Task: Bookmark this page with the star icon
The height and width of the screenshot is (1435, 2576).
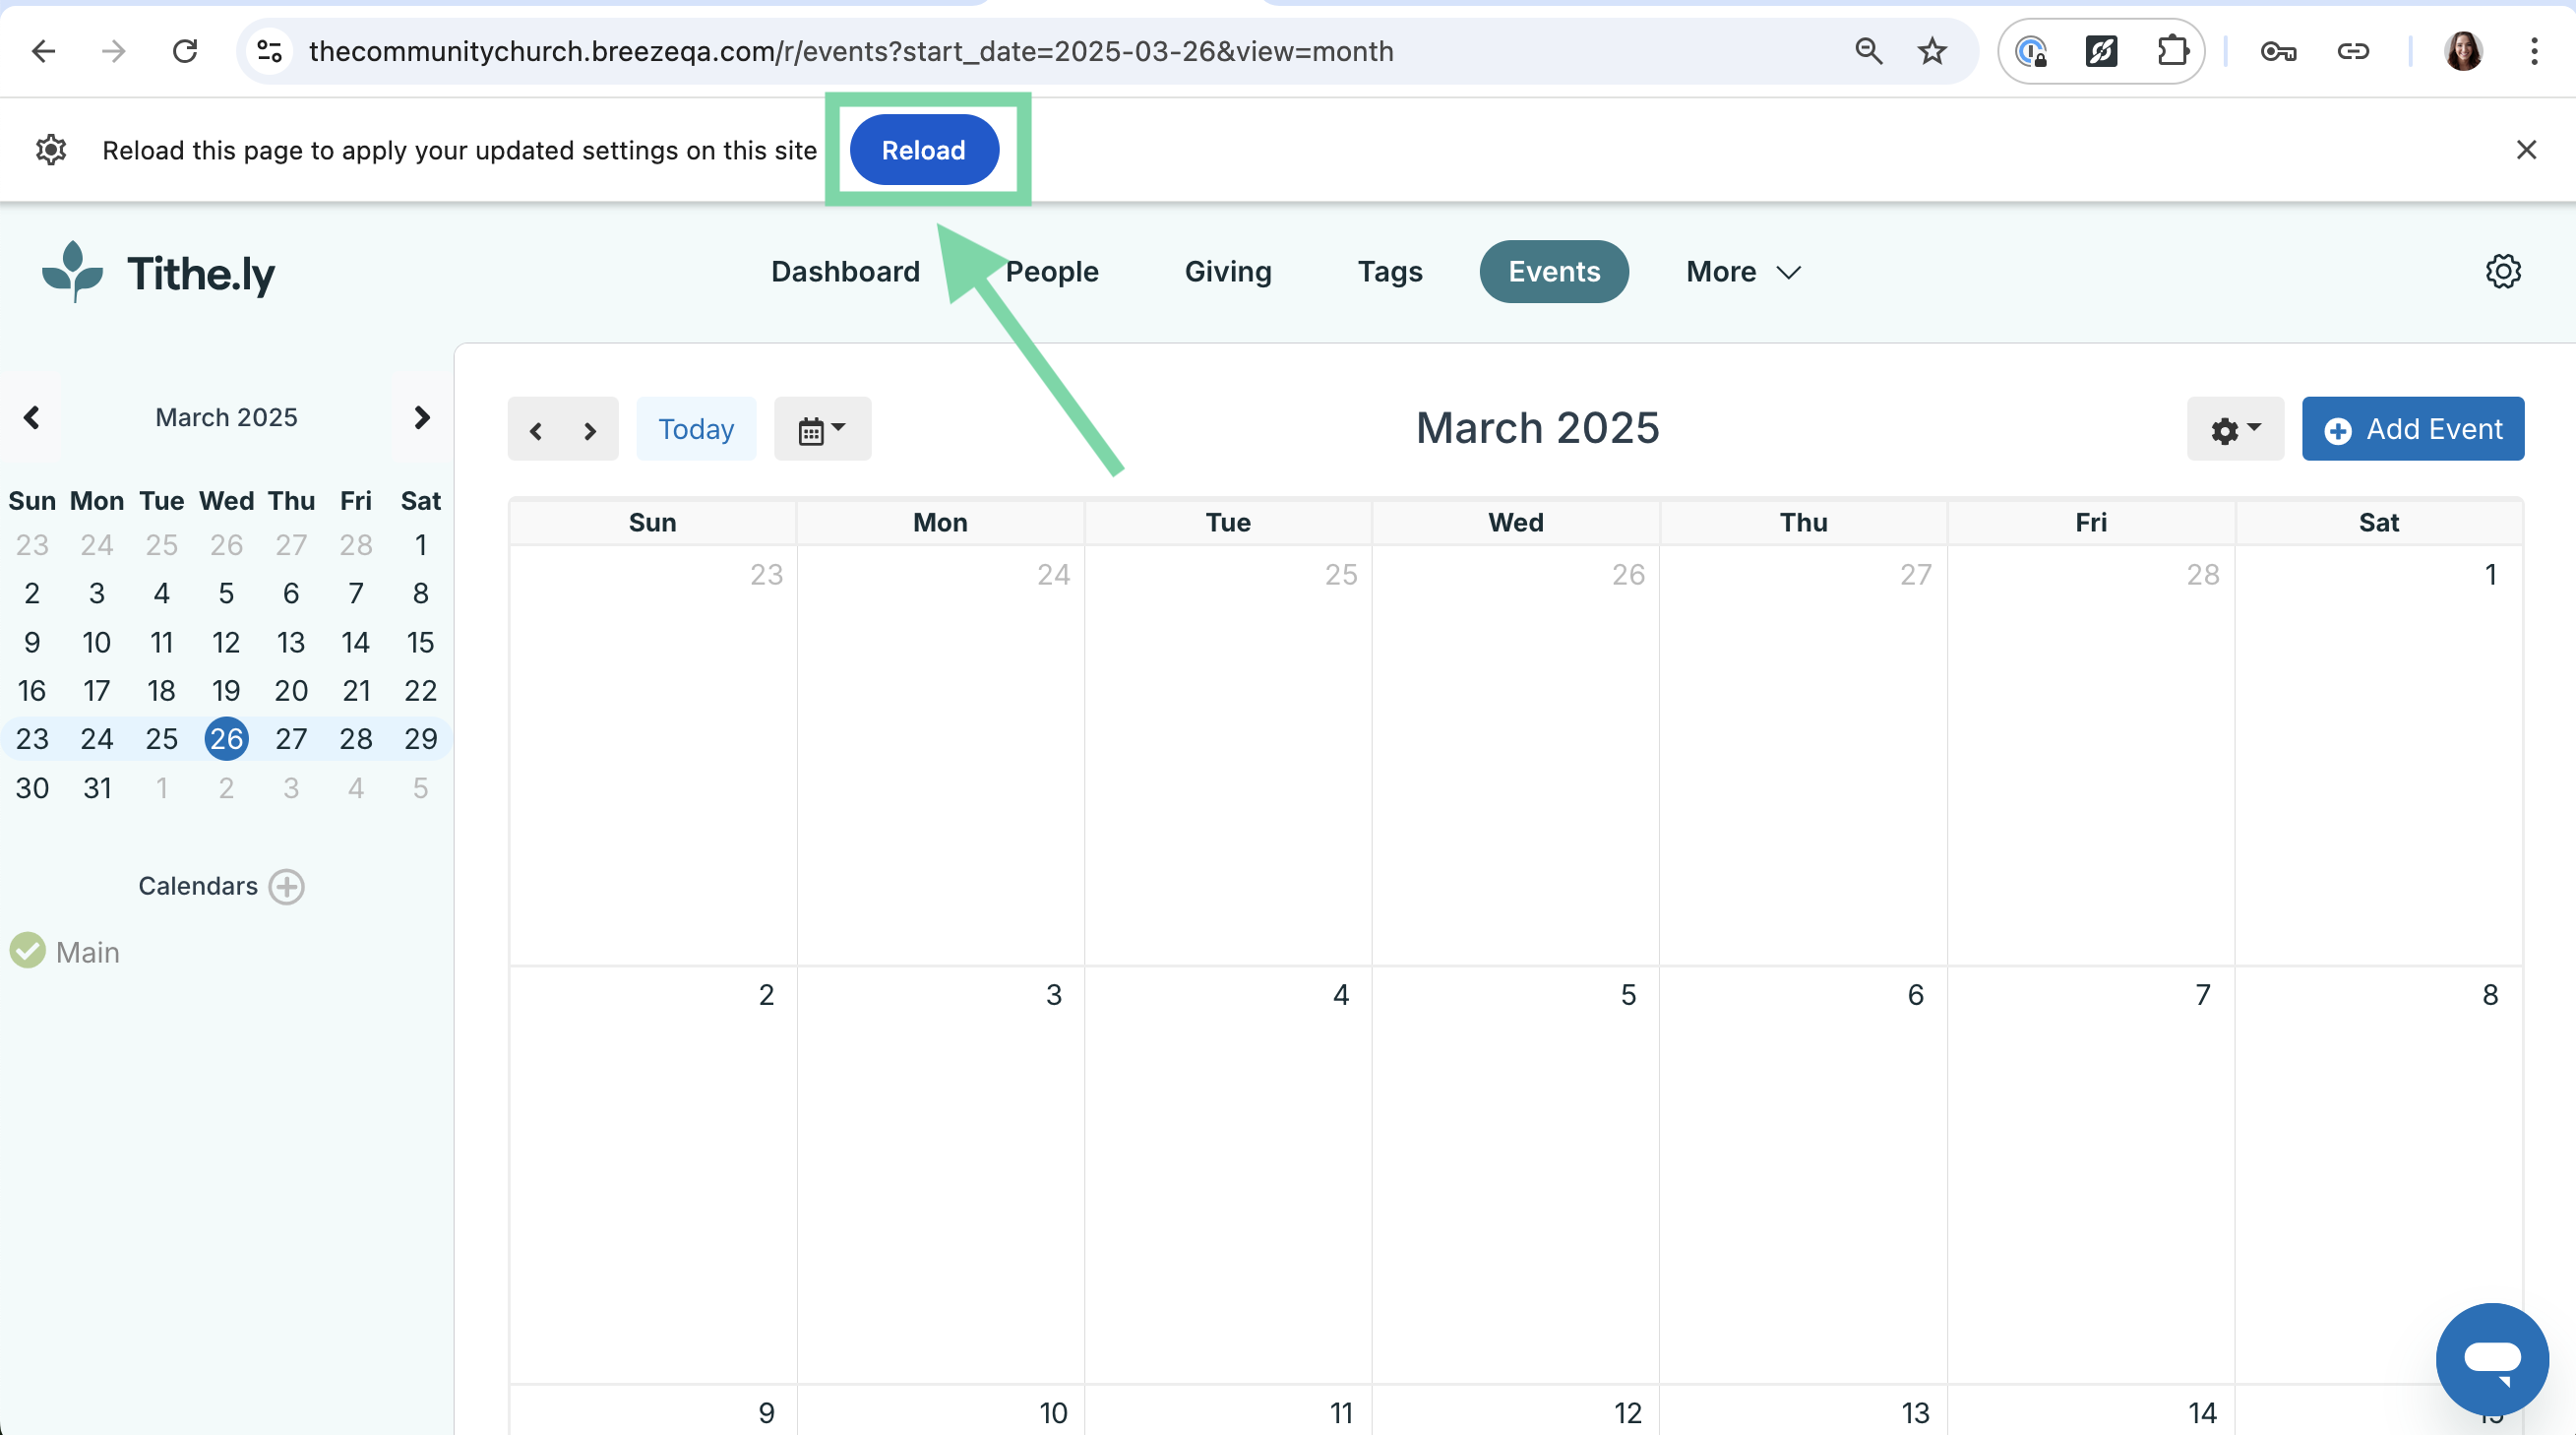Action: click(1932, 51)
